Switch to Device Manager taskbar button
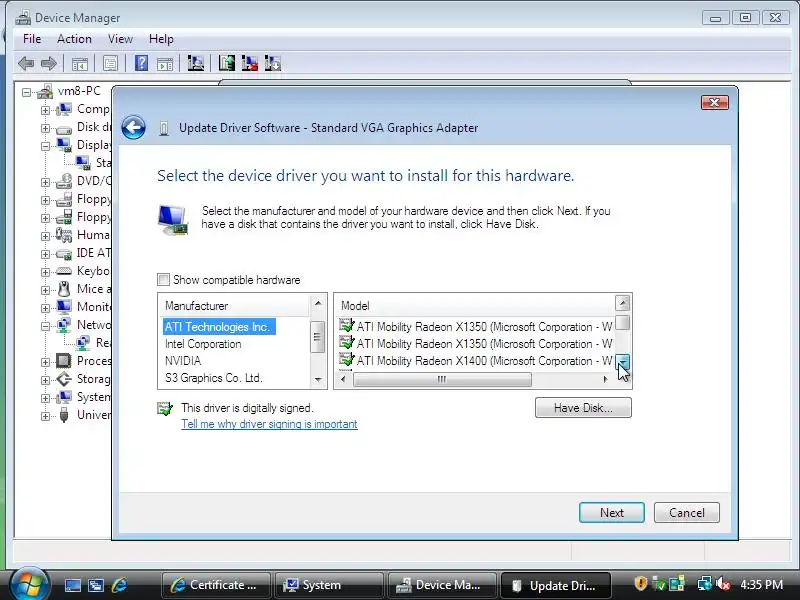 [442, 585]
